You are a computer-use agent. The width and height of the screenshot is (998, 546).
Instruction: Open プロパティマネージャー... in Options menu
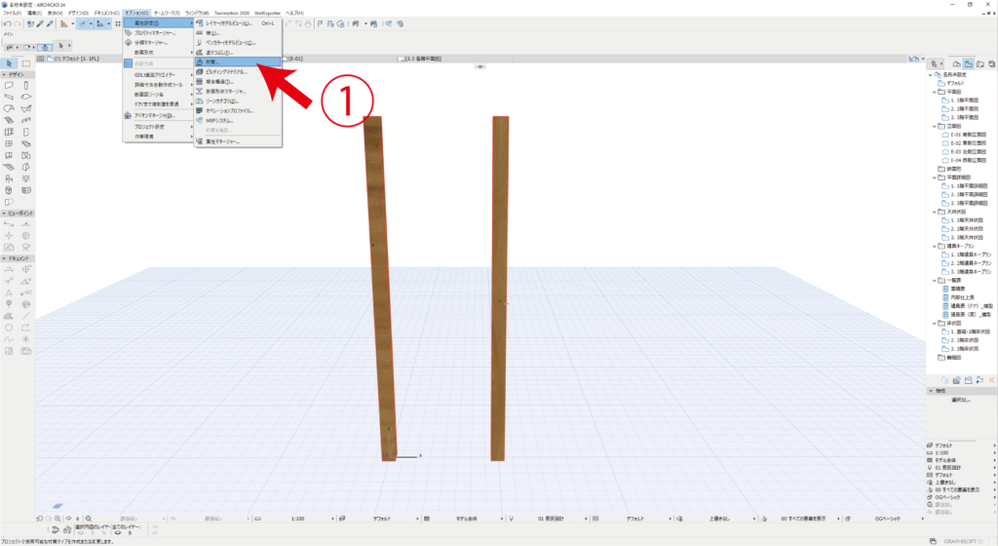[158, 32]
